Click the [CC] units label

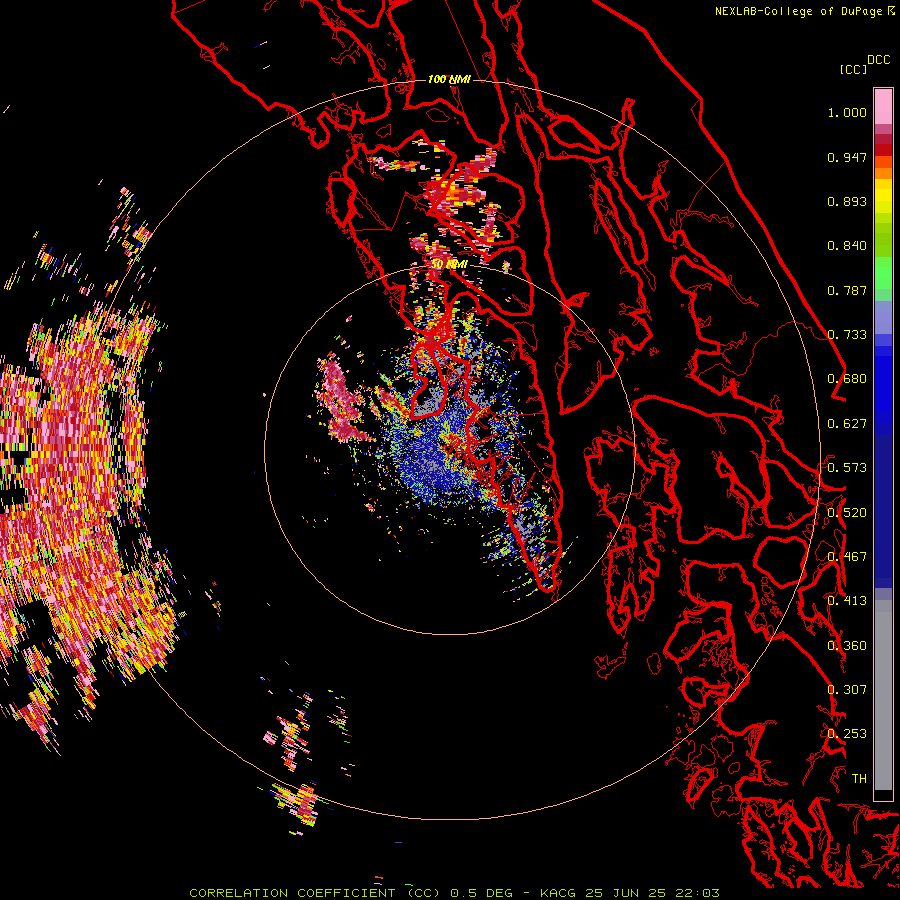pyautogui.click(x=853, y=69)
